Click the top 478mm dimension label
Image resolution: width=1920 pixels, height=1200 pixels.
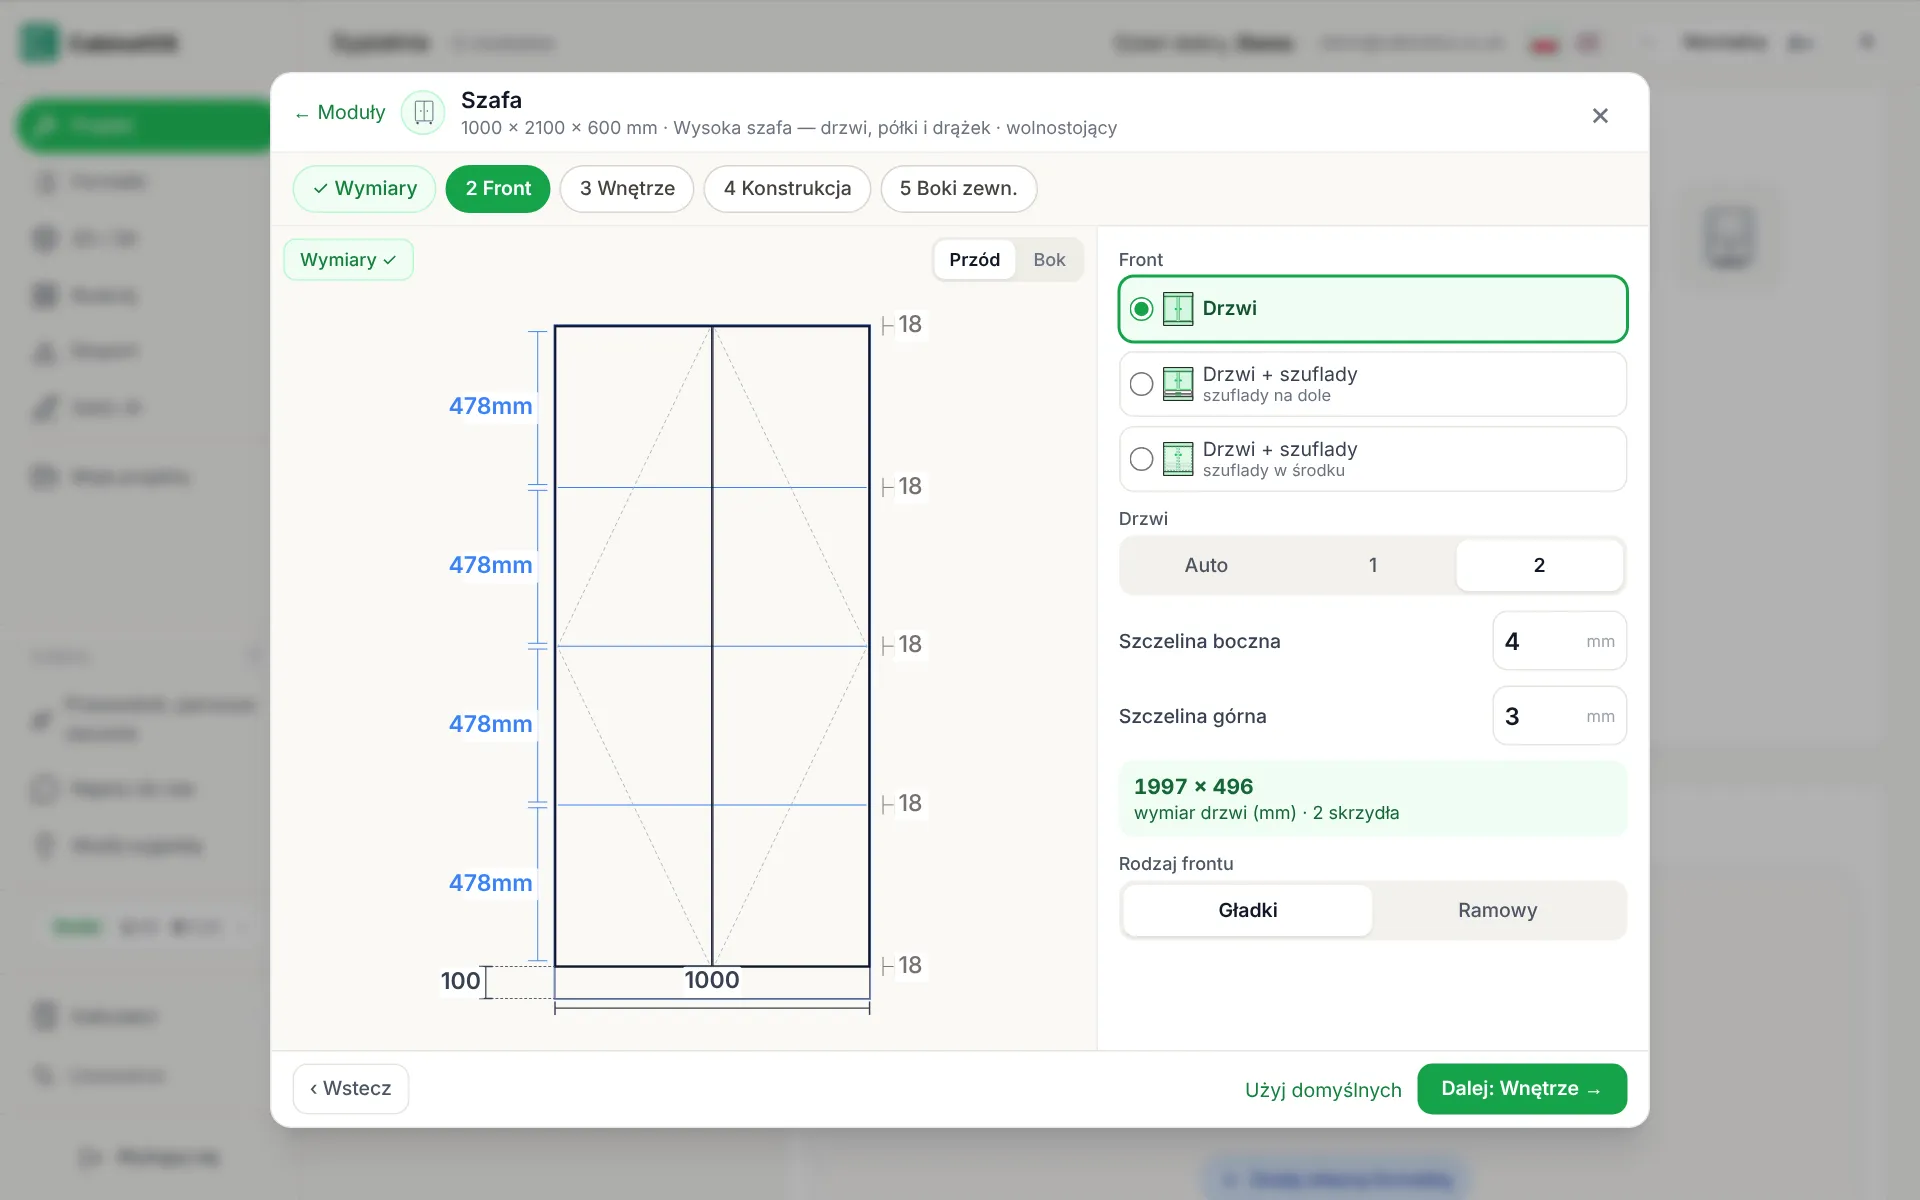[x=490, y=406]
